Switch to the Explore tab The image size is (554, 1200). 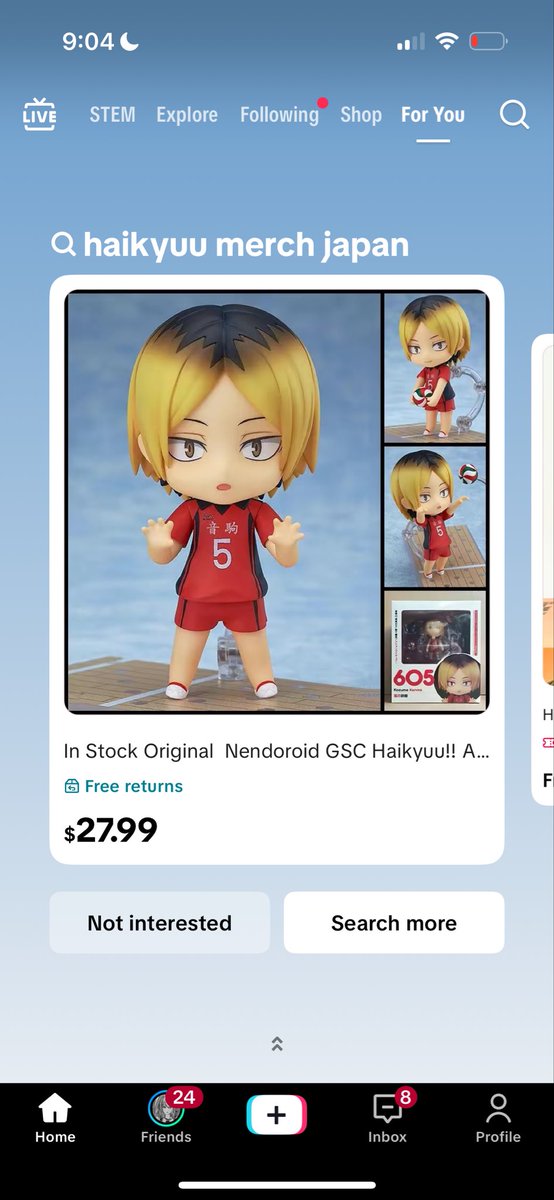pyautogui.click(x=187, y=114)
